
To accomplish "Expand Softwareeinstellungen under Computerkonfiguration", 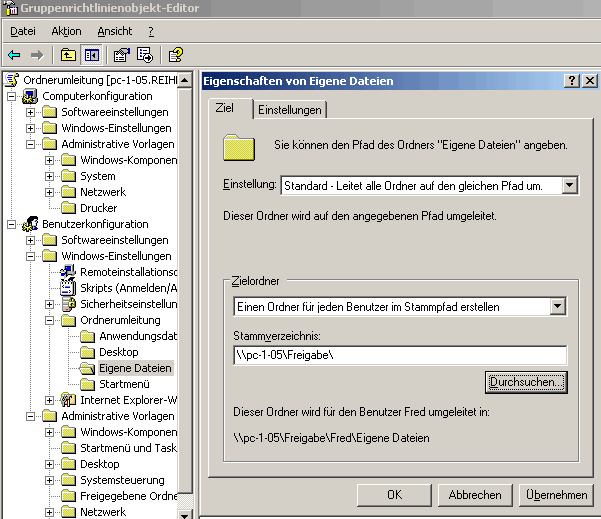I will pos(30,112).
